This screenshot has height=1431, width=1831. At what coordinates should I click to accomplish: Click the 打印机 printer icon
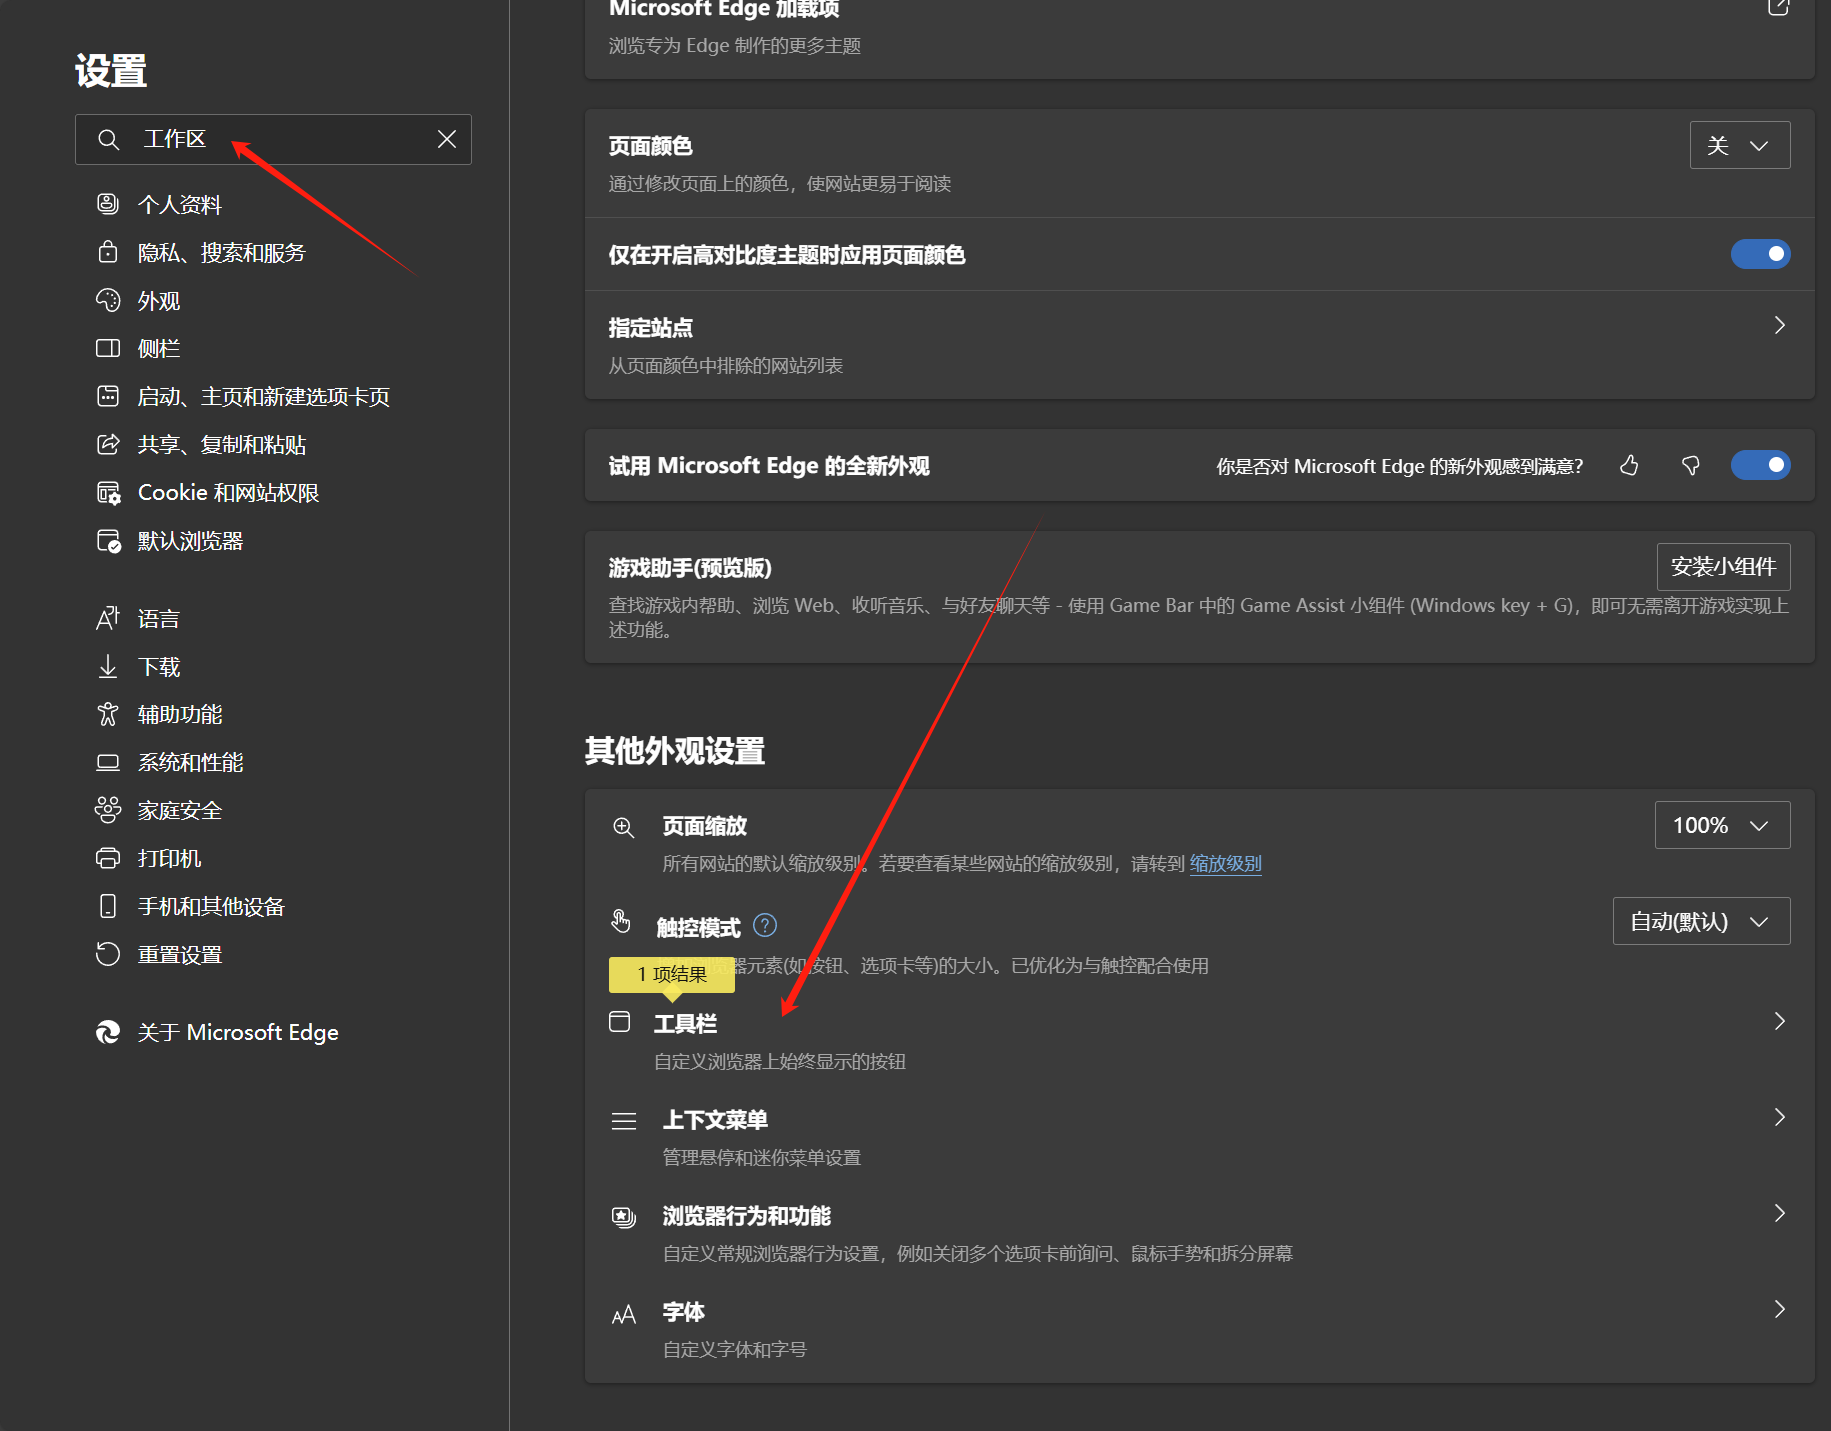(108, 858)
